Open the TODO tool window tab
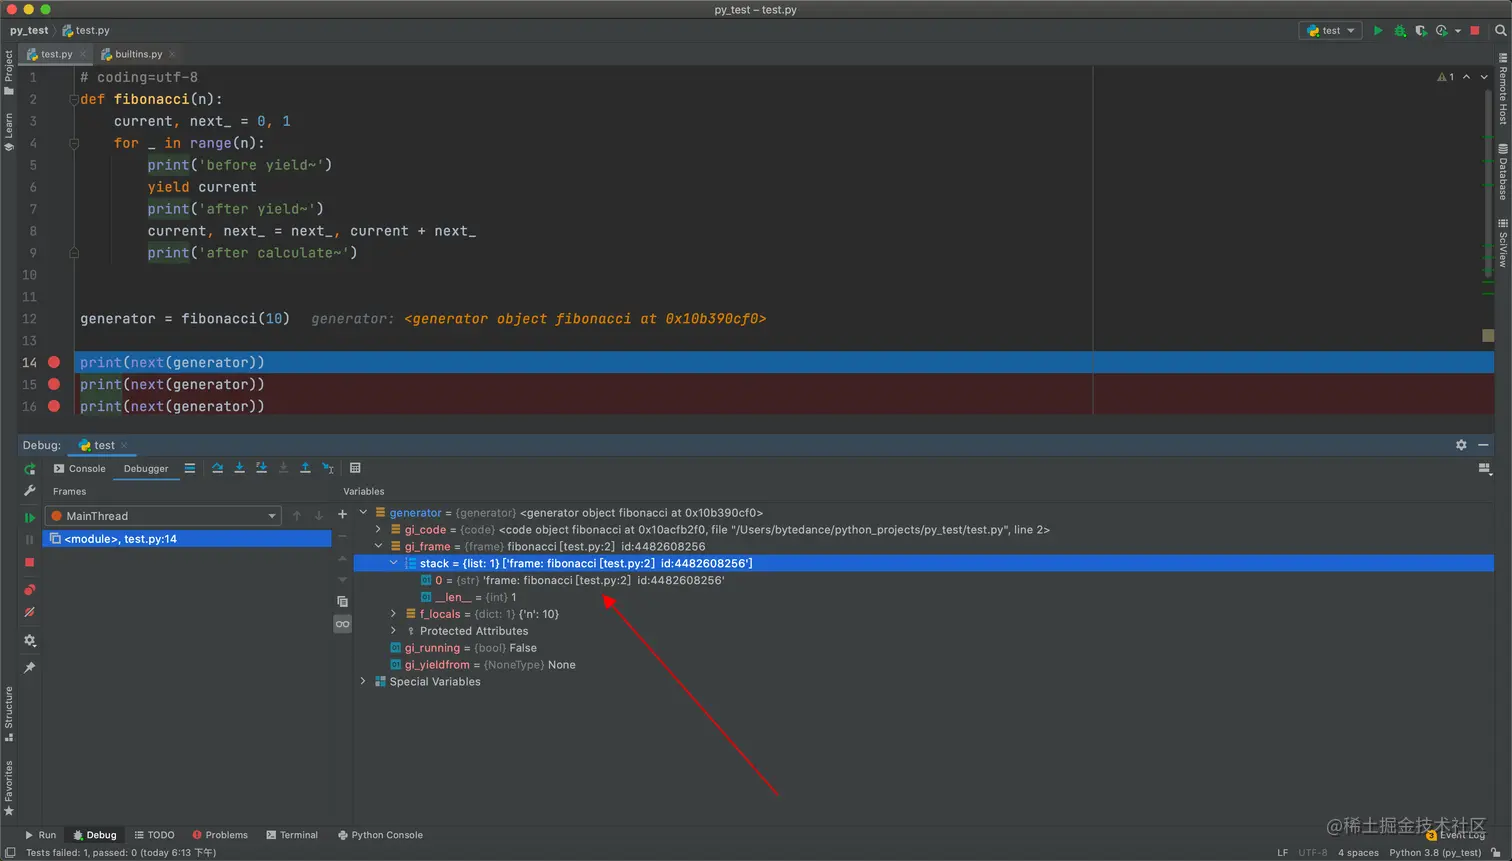The width and height of the screenshot is (1512, 861). point(154,835)
